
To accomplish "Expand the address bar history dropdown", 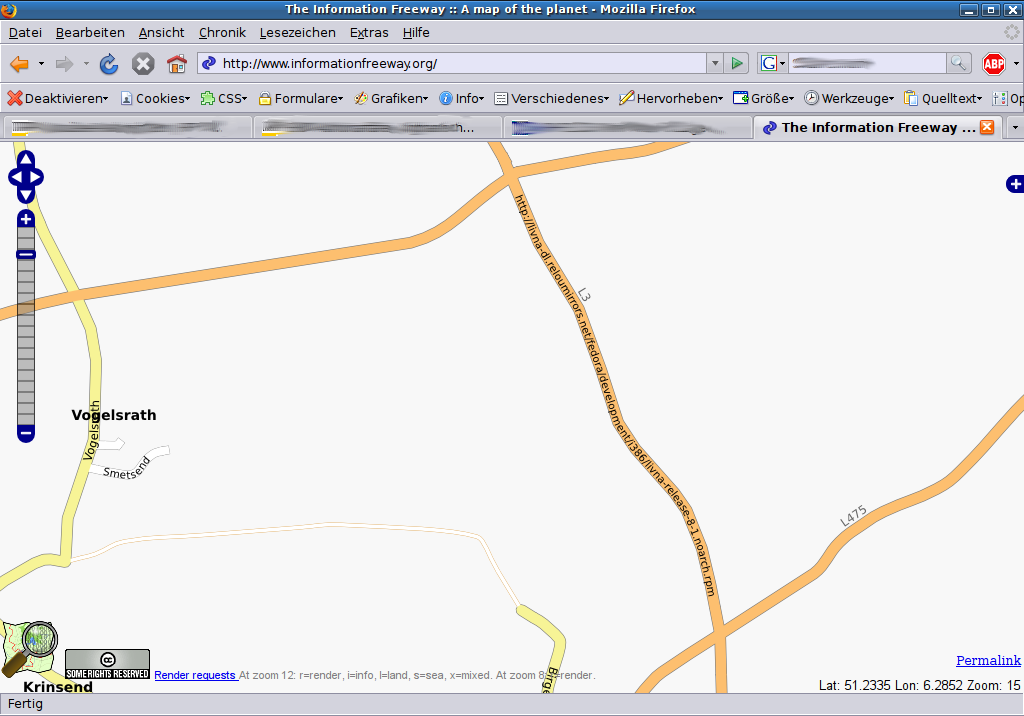I will tap(714, 64).
